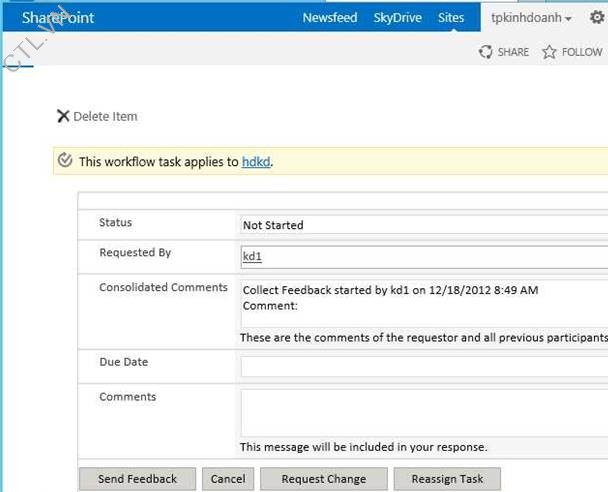Open the hdkd workflow item link
This screenshot has width=608, height=492.
coord(256,162)
